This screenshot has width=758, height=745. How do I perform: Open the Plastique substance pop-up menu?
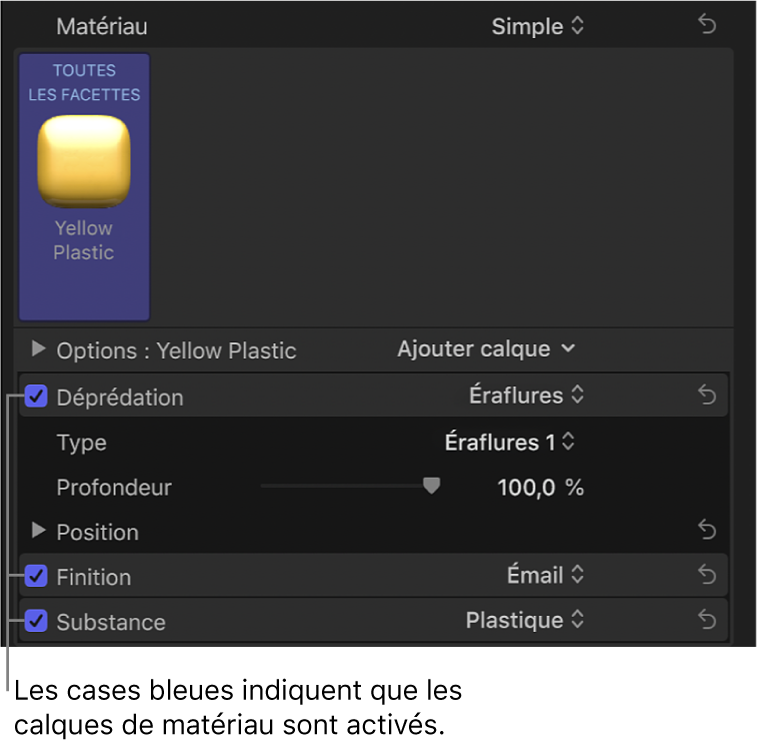coord(525,620)
